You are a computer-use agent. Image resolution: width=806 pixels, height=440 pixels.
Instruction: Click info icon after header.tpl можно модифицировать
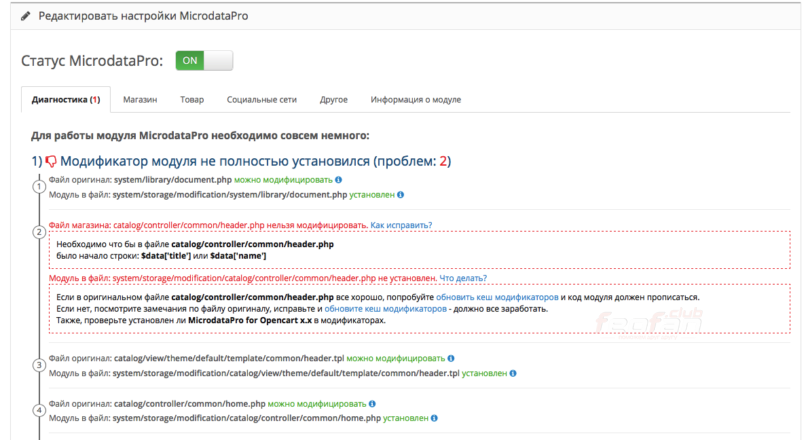point(451,358)
